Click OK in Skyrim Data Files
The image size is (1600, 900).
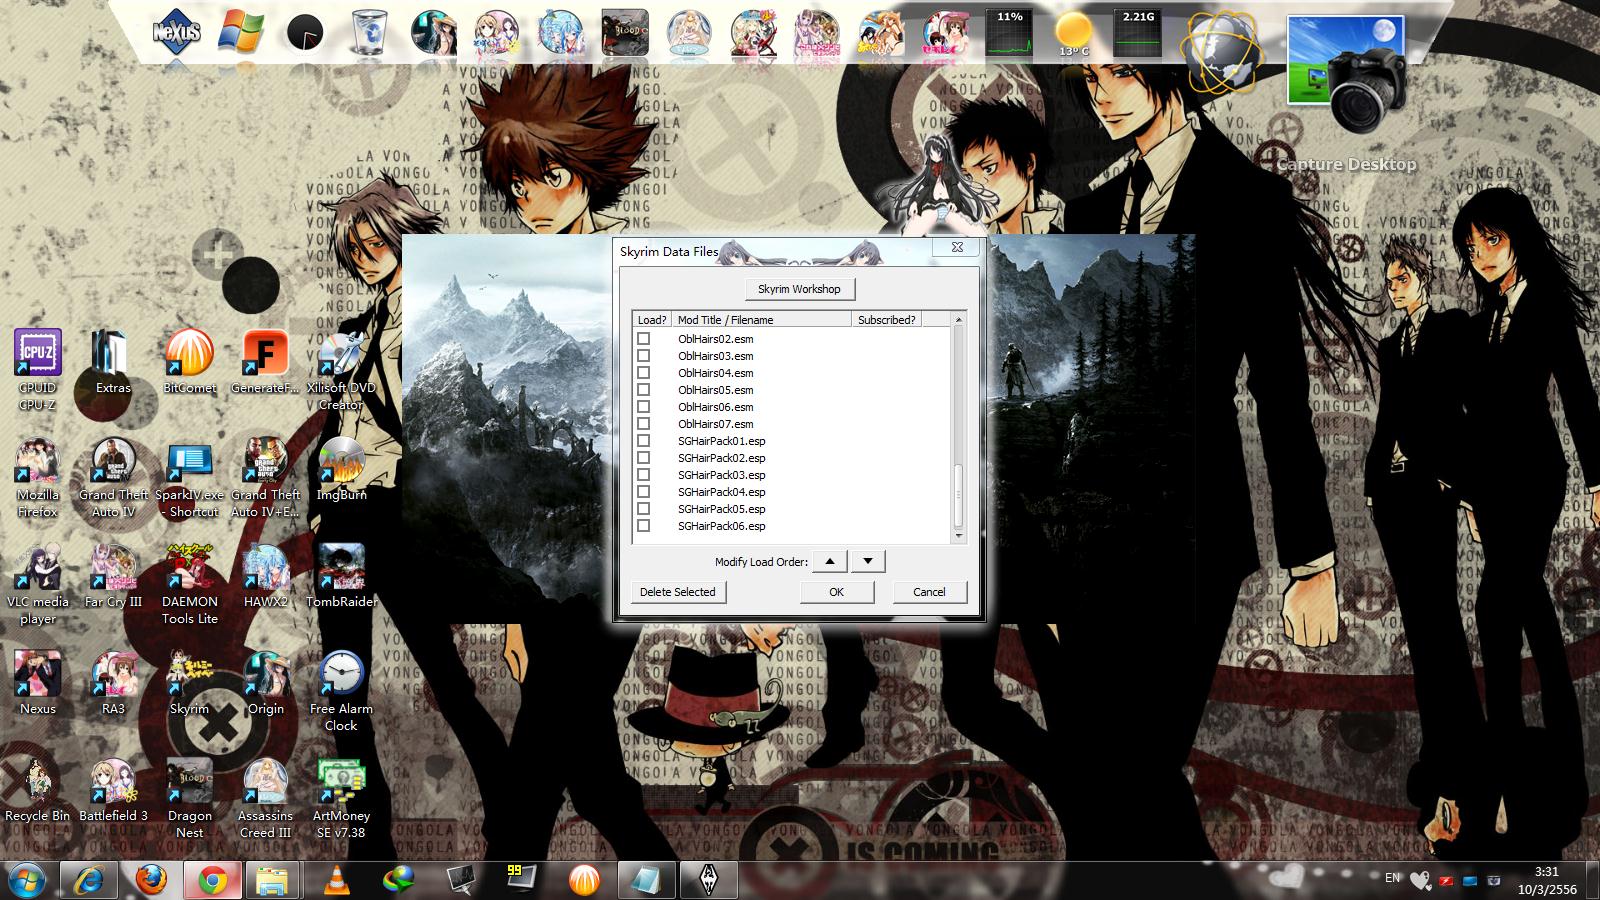point(836,592)
